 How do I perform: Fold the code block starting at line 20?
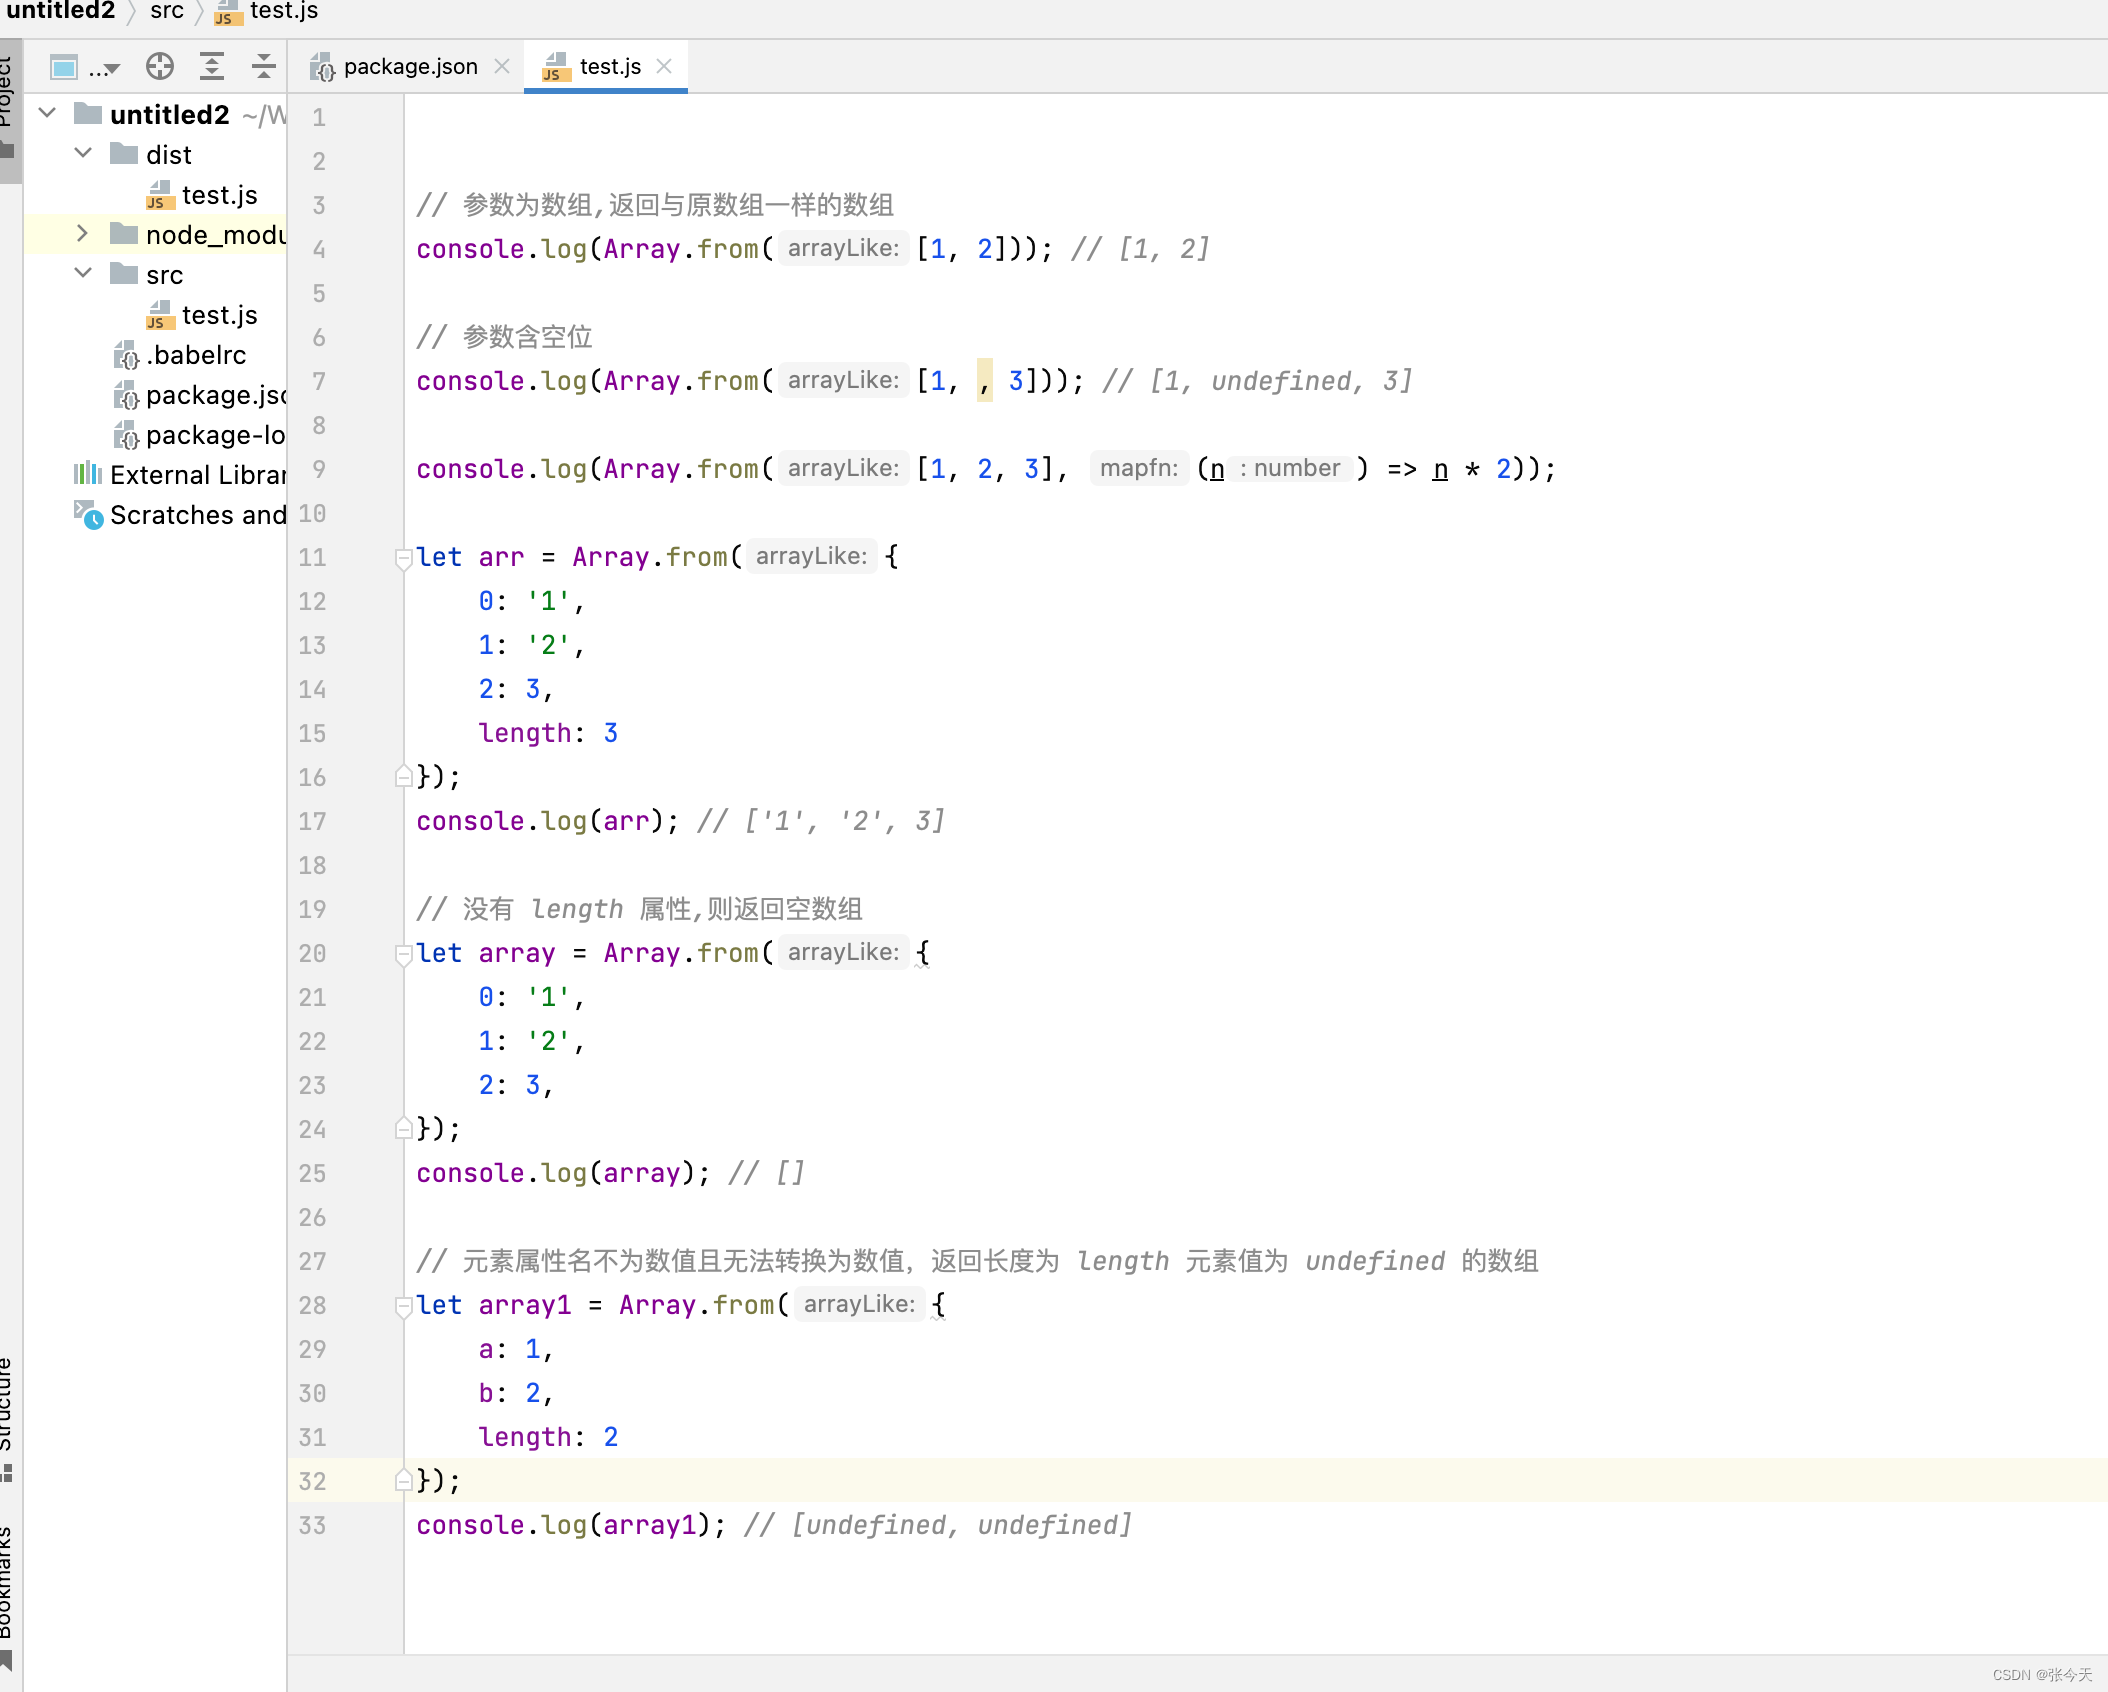pos(404,954)
